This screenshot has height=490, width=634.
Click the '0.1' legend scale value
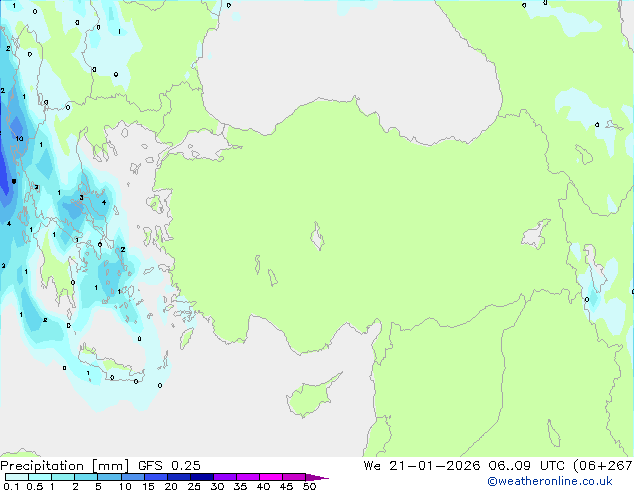(11, 486)
